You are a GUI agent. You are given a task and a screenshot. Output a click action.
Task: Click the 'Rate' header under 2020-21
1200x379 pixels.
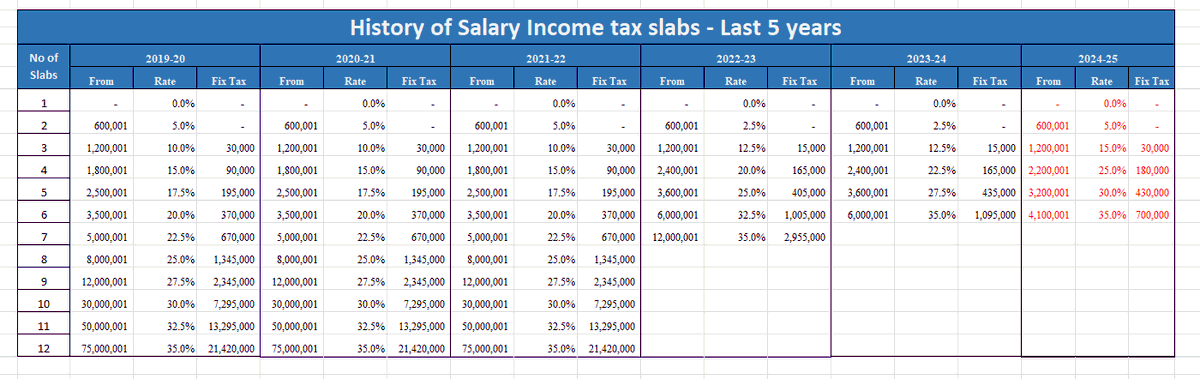(356, 80)
